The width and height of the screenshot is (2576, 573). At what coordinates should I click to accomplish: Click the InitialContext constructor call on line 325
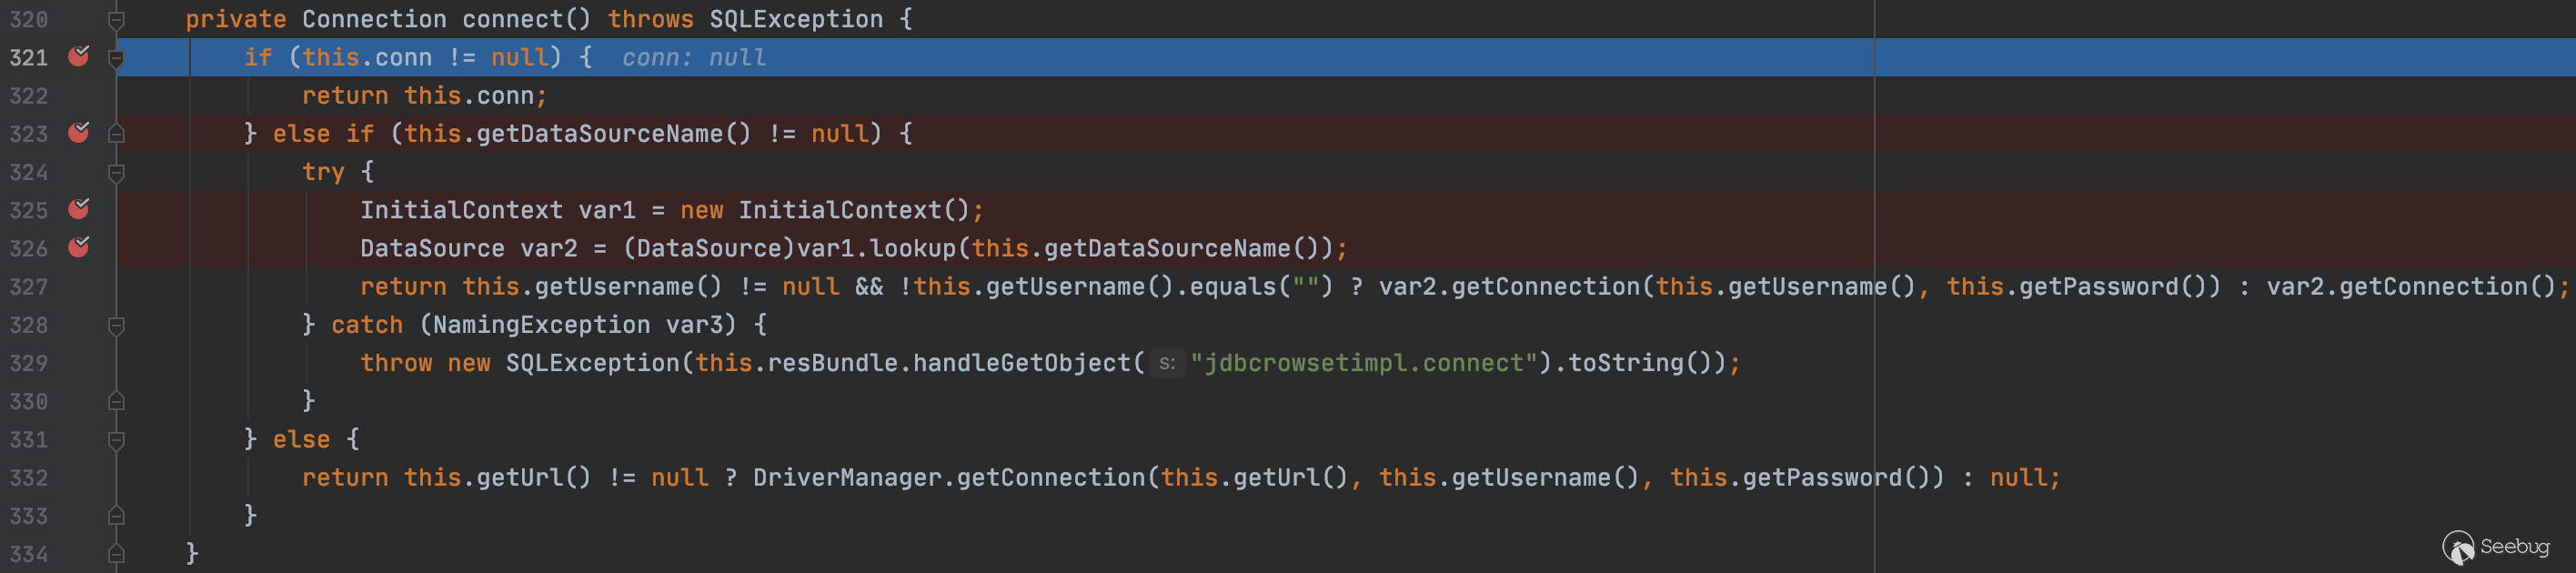coord(839,210)
